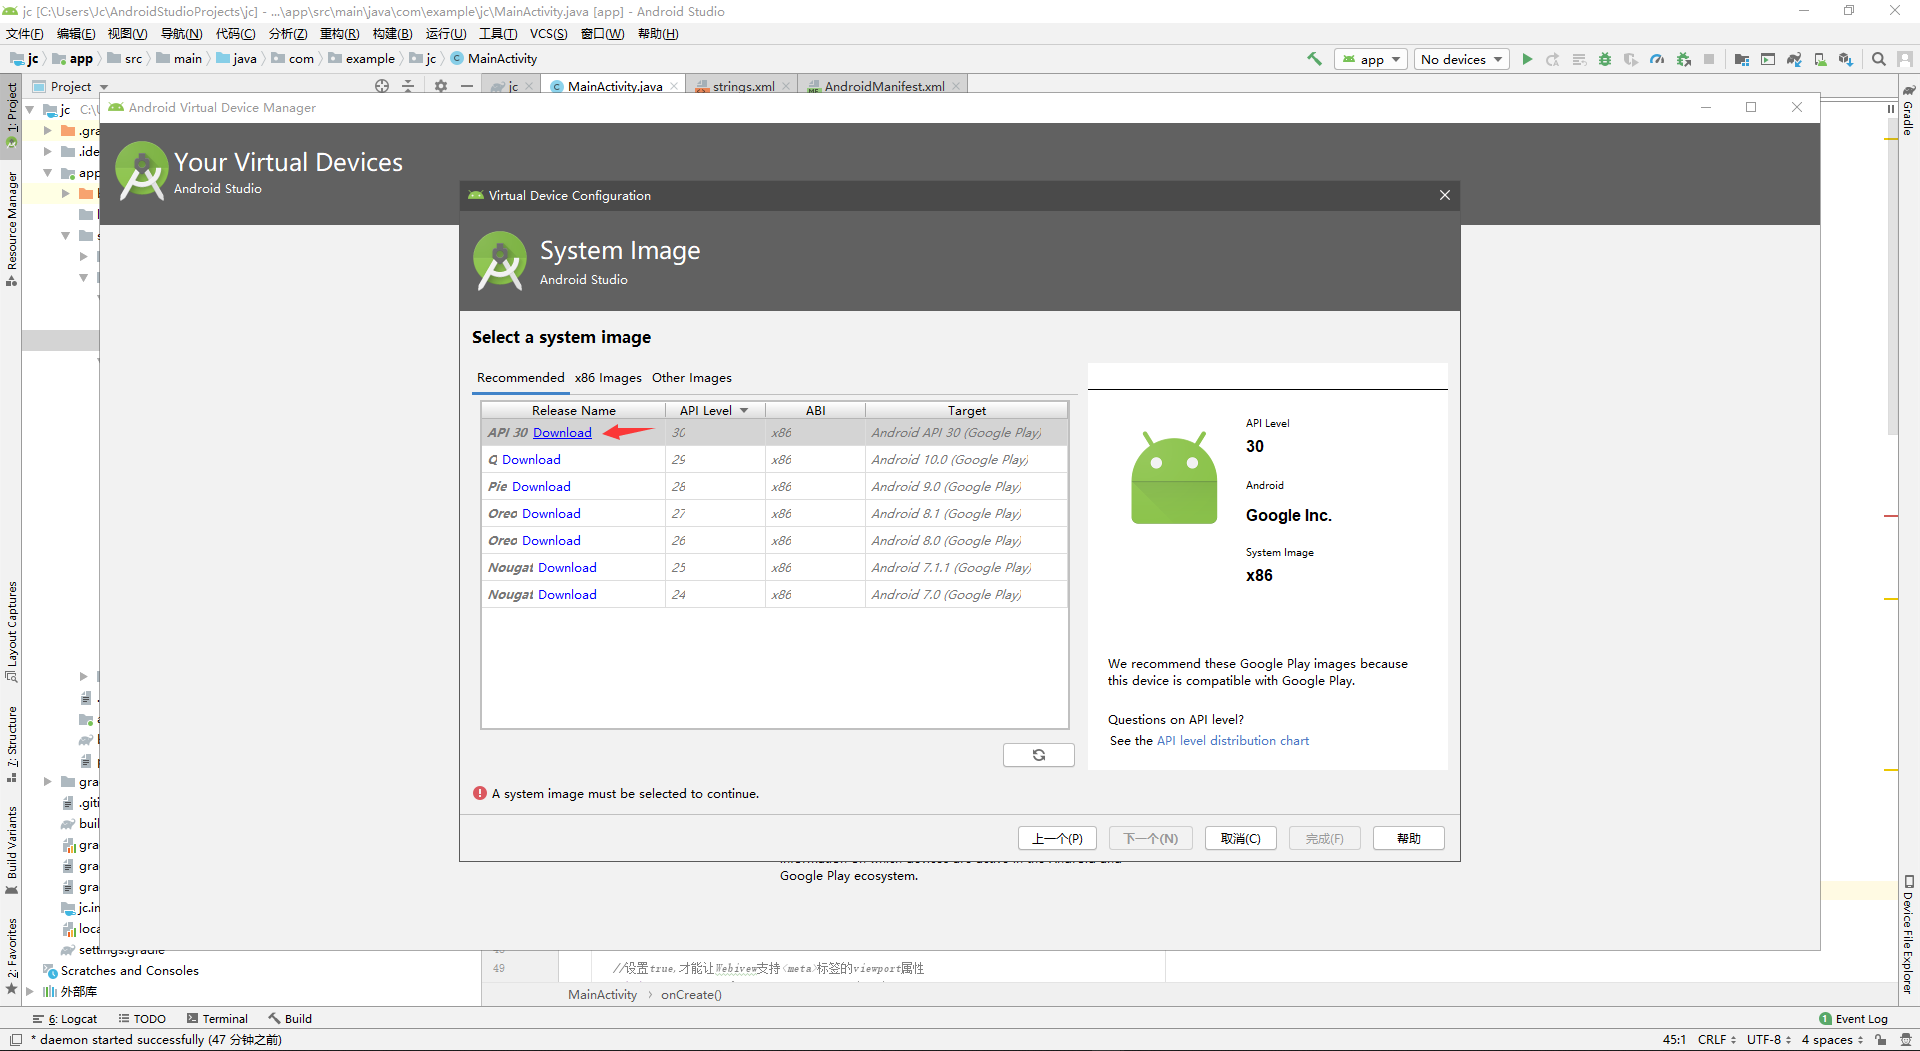The image size is (1920, 1051).
Task: Open the Gradle side panel
Action: point(1908,111)
